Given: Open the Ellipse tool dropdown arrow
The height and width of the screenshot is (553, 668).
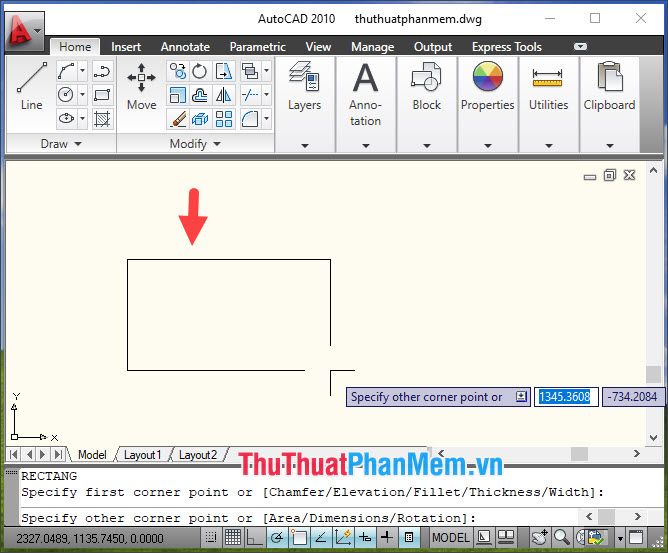Looking at the screenshot, I should coord(83,118).
